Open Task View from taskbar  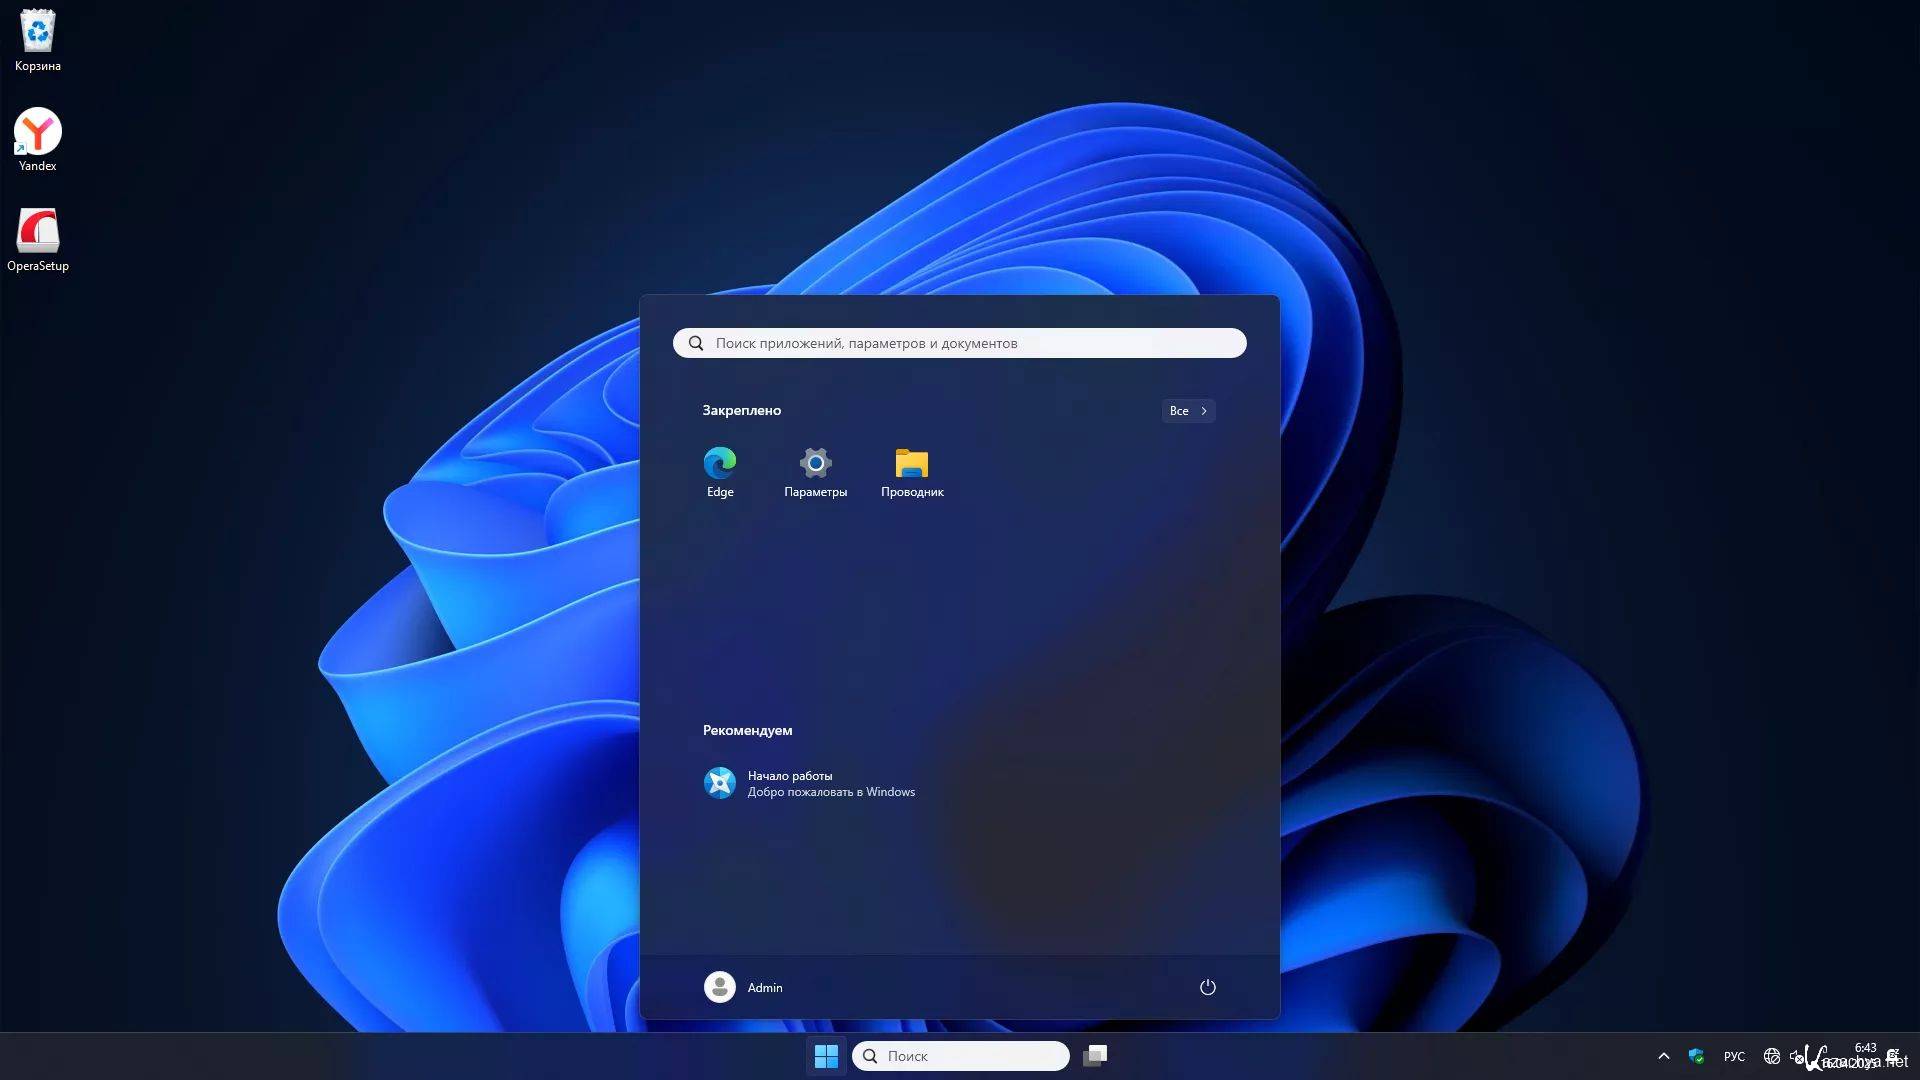(1096, 1056)
